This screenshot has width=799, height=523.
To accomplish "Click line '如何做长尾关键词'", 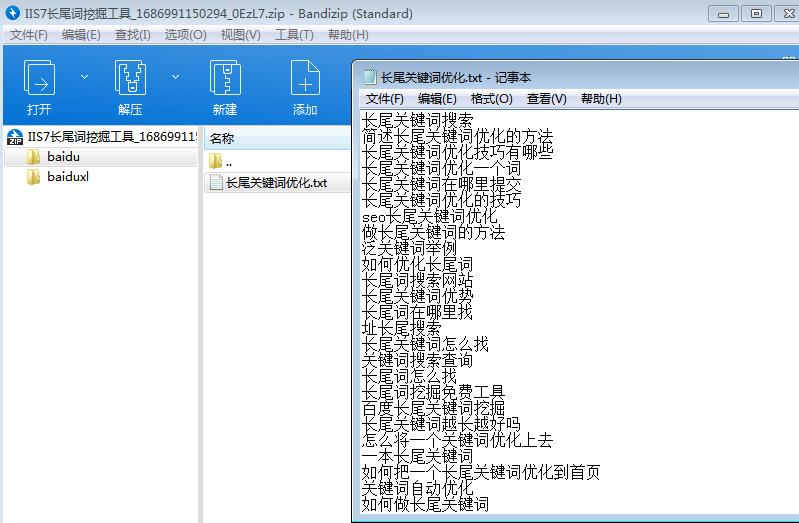I will point(425,504).
